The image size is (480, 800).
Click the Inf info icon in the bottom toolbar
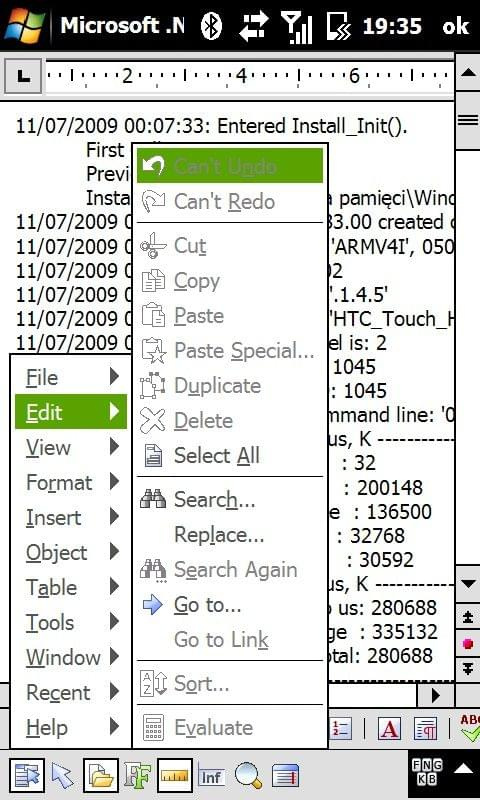coord(211,777)
